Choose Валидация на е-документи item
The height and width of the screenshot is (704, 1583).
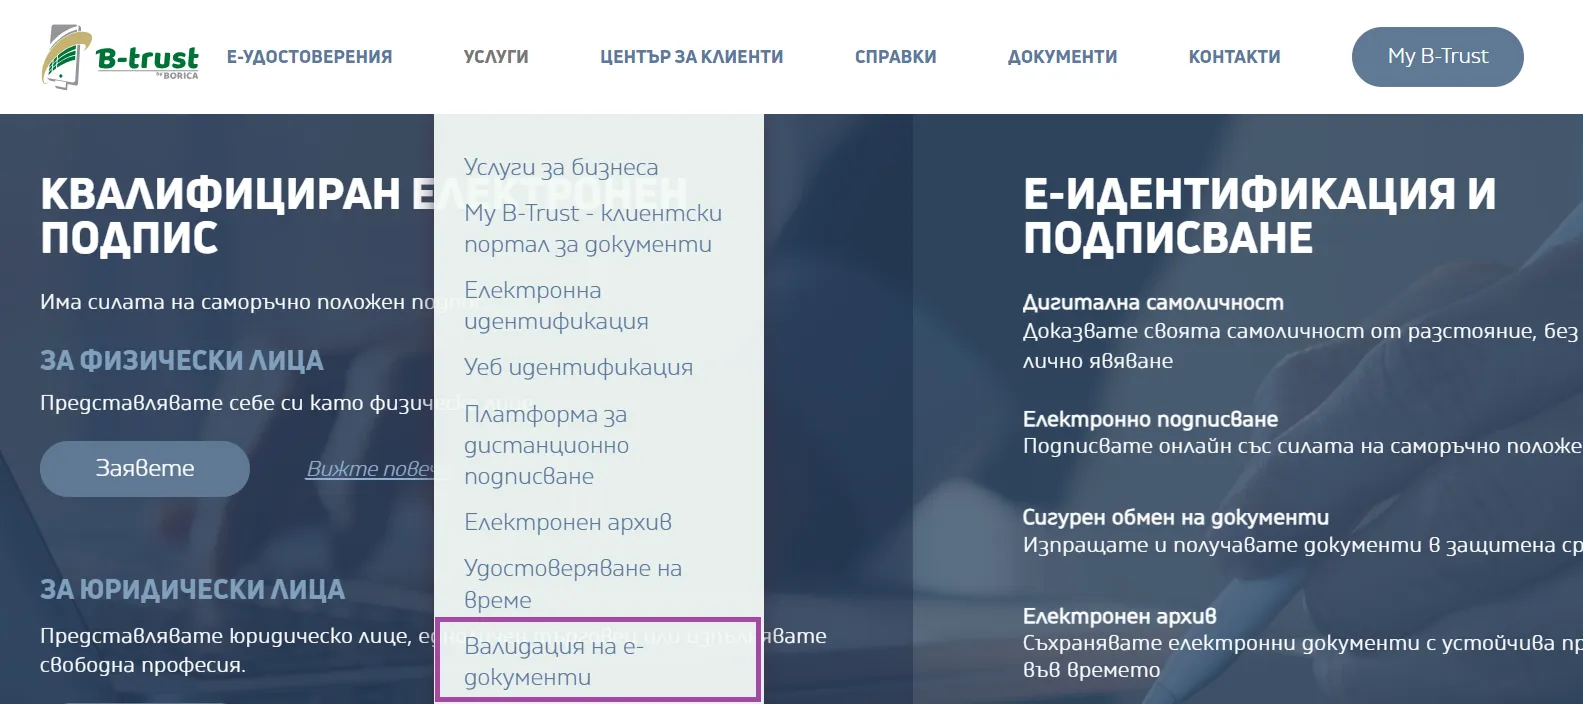(598, 660)
